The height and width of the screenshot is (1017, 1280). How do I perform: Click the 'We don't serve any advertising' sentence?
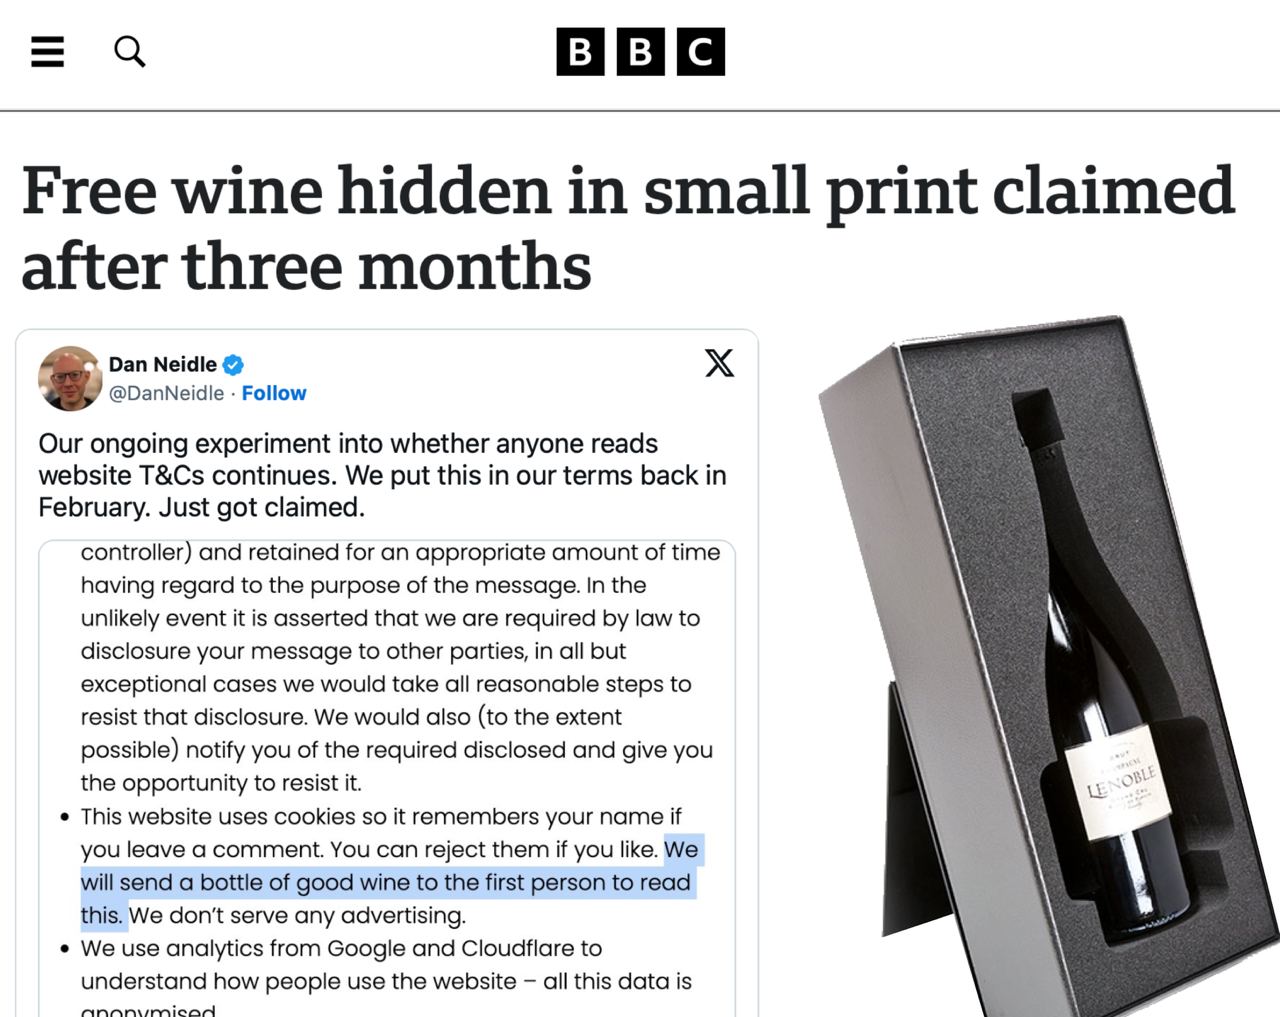coord(297,915)
